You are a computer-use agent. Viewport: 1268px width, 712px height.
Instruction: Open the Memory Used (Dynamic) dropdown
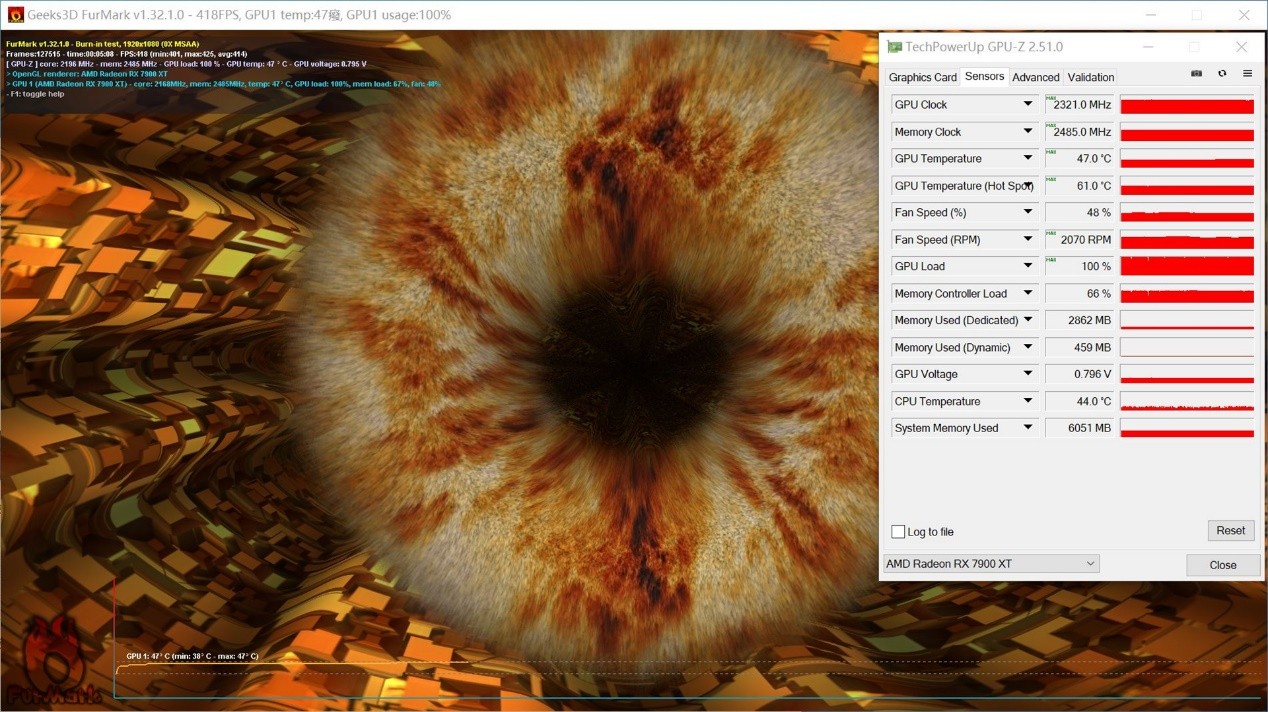[x=1027, y=347]
